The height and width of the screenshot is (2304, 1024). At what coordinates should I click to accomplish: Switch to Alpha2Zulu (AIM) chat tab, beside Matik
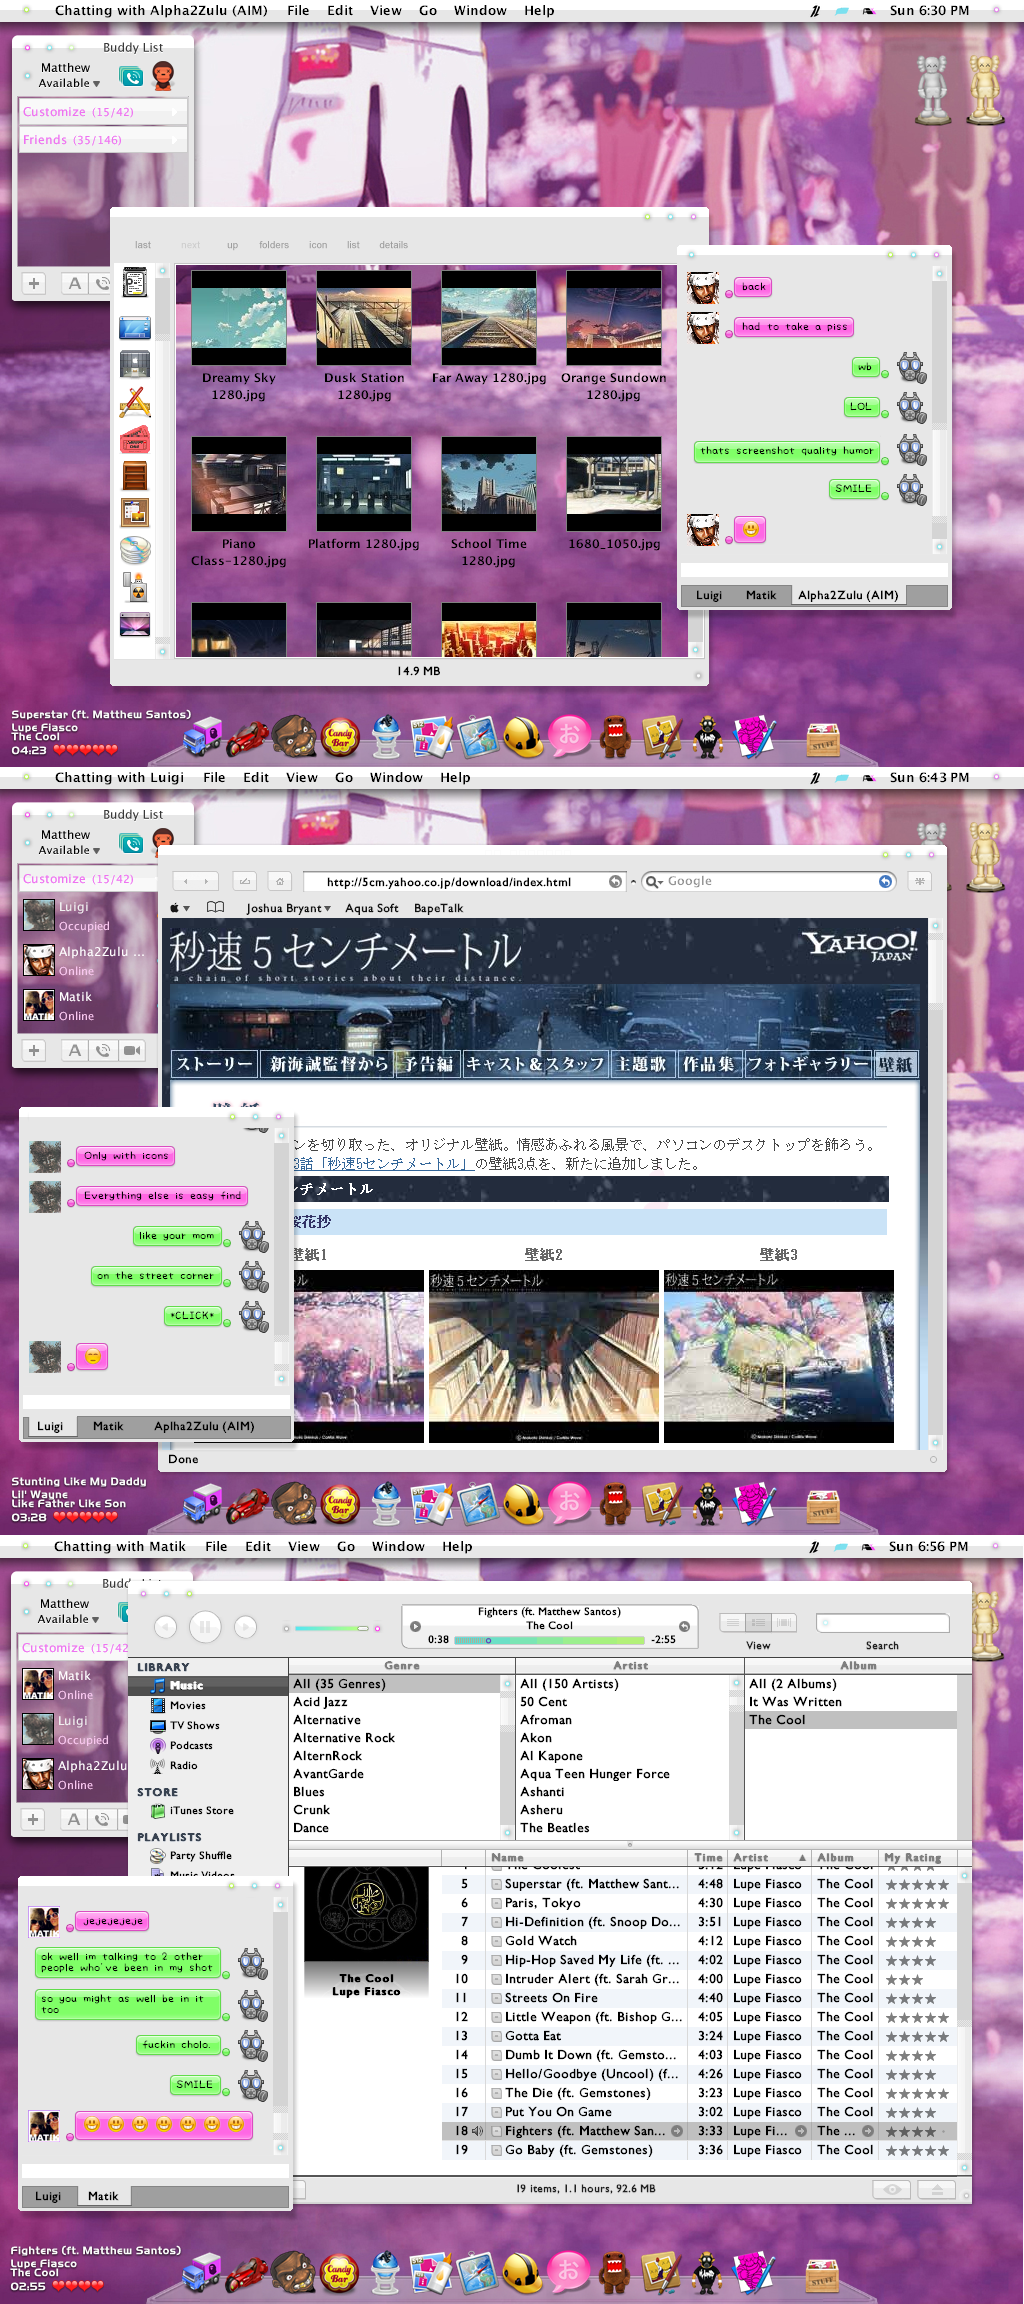(x=848, y=595)
